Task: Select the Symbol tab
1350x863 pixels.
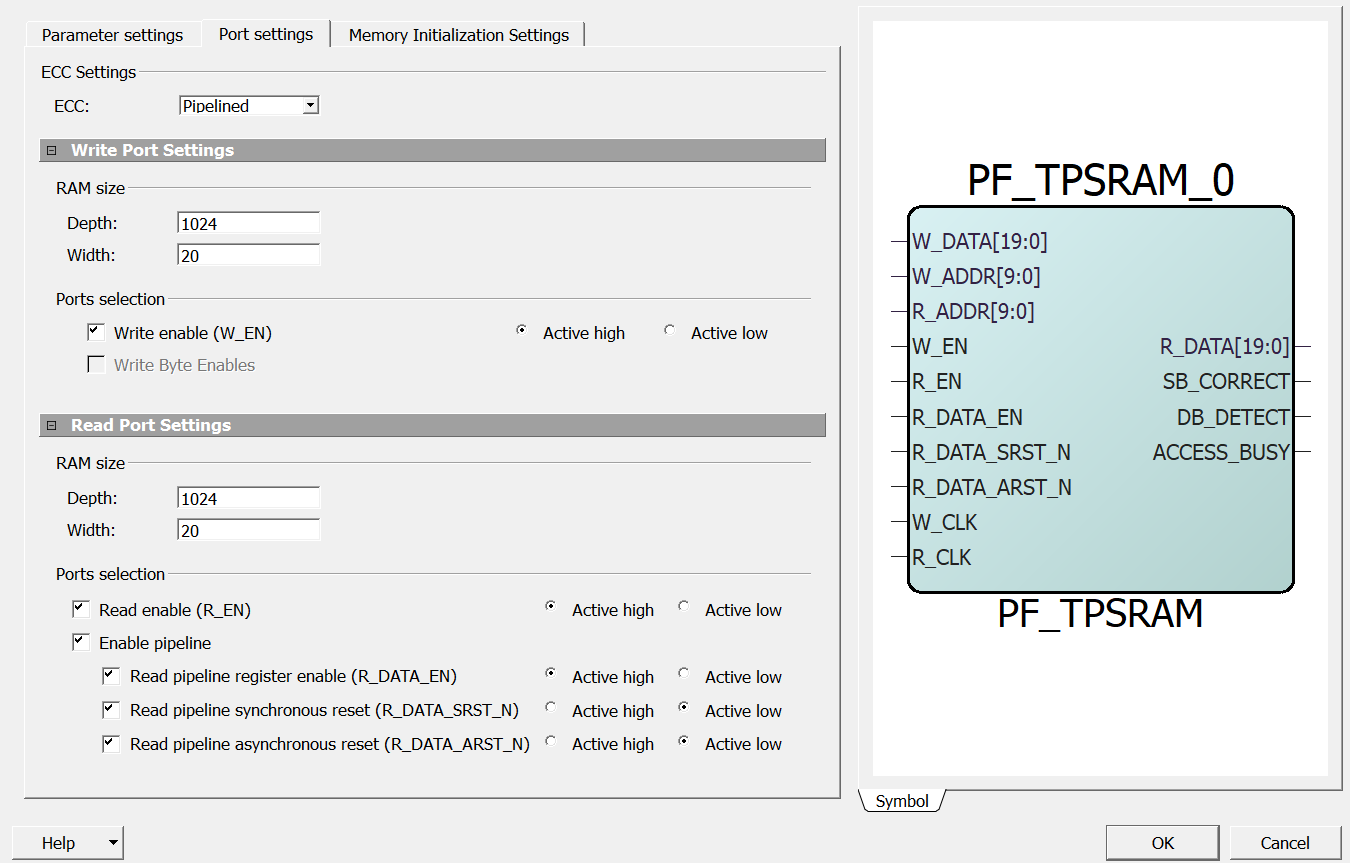Action: coord(902,801)
